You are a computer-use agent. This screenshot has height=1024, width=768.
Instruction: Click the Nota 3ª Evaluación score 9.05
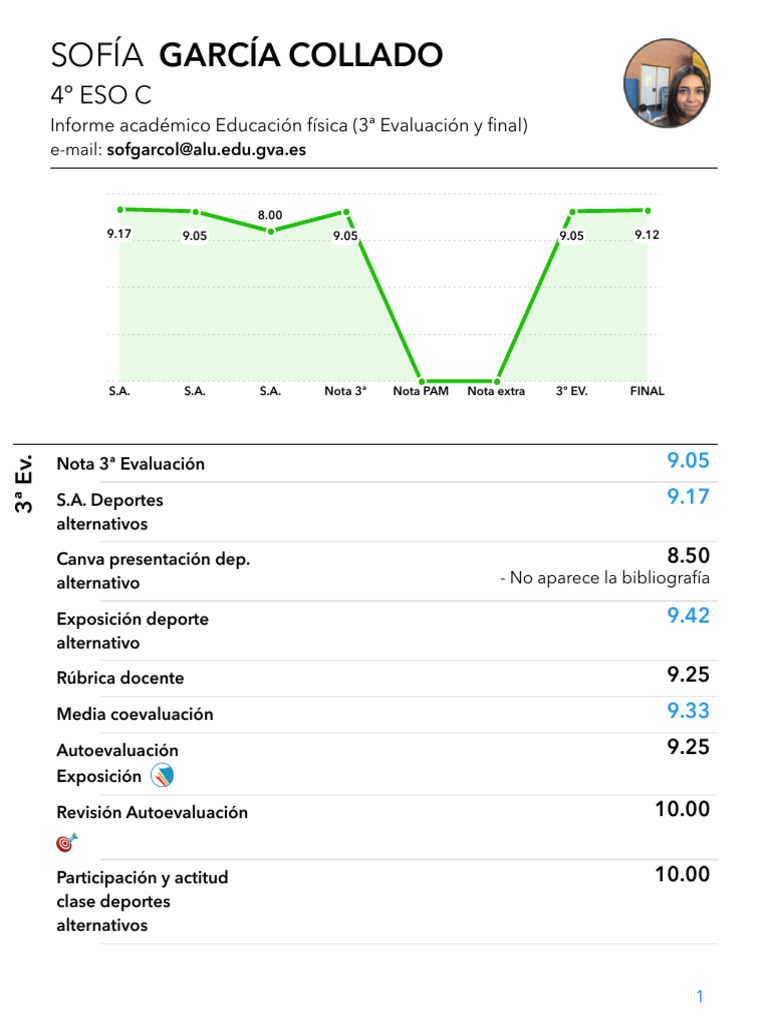click(688, 461)
